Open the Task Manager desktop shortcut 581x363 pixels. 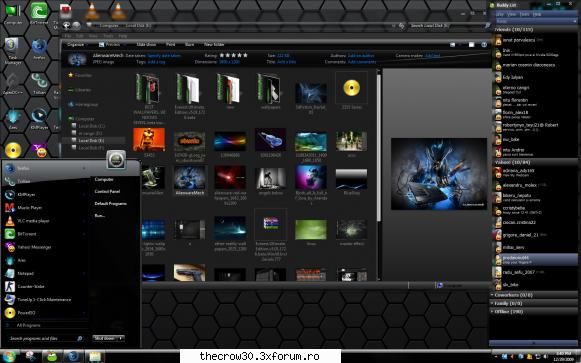(x=13, y=51)
